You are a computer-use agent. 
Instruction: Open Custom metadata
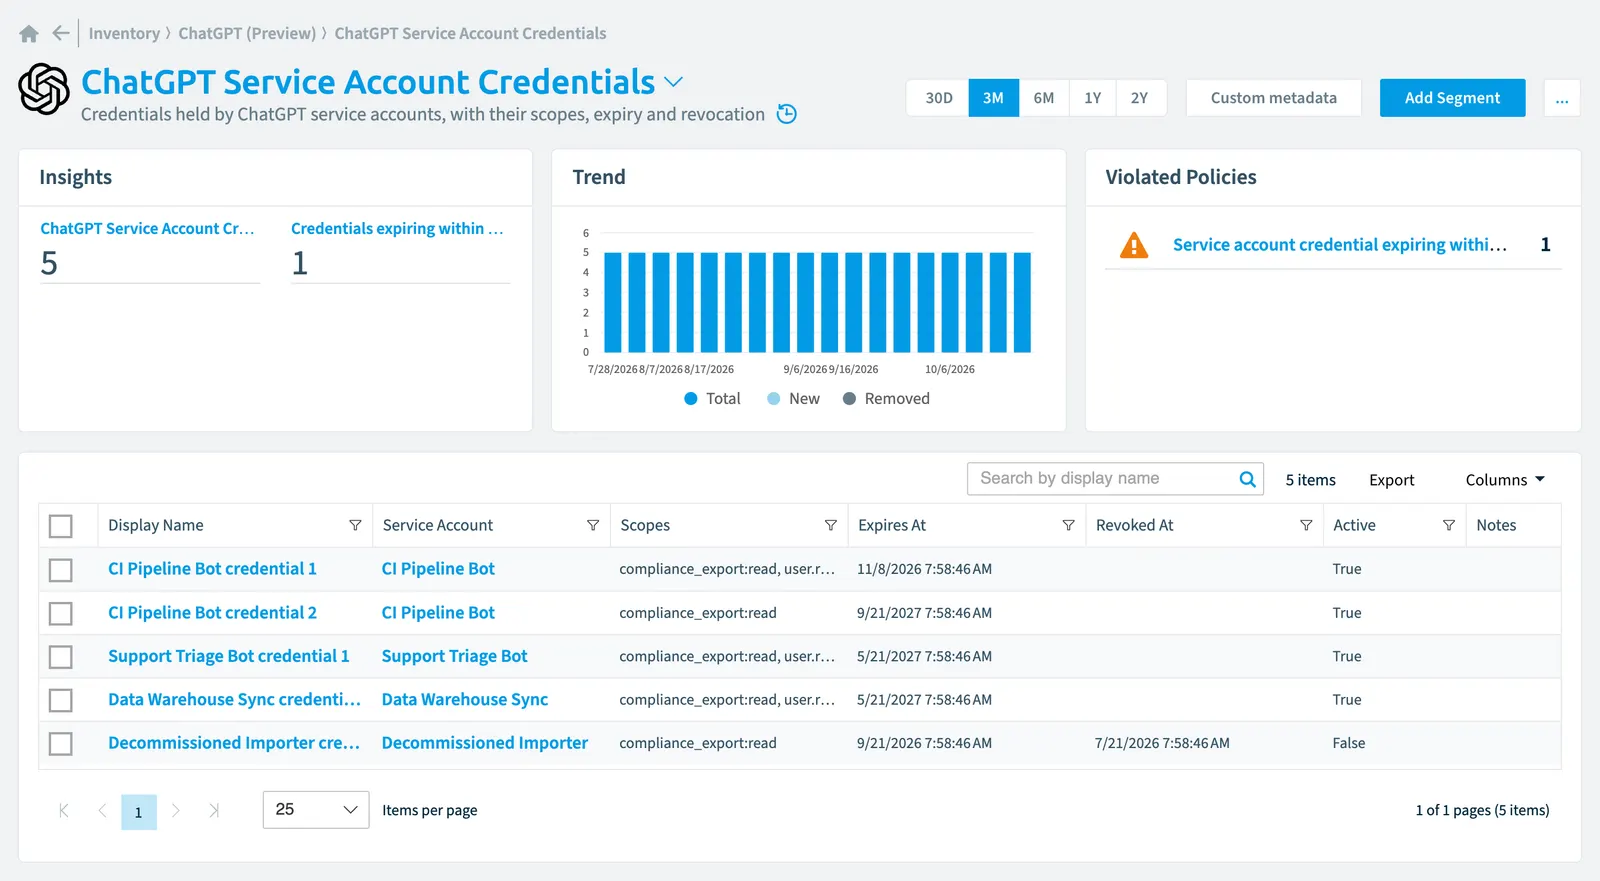pos(1274,98)
